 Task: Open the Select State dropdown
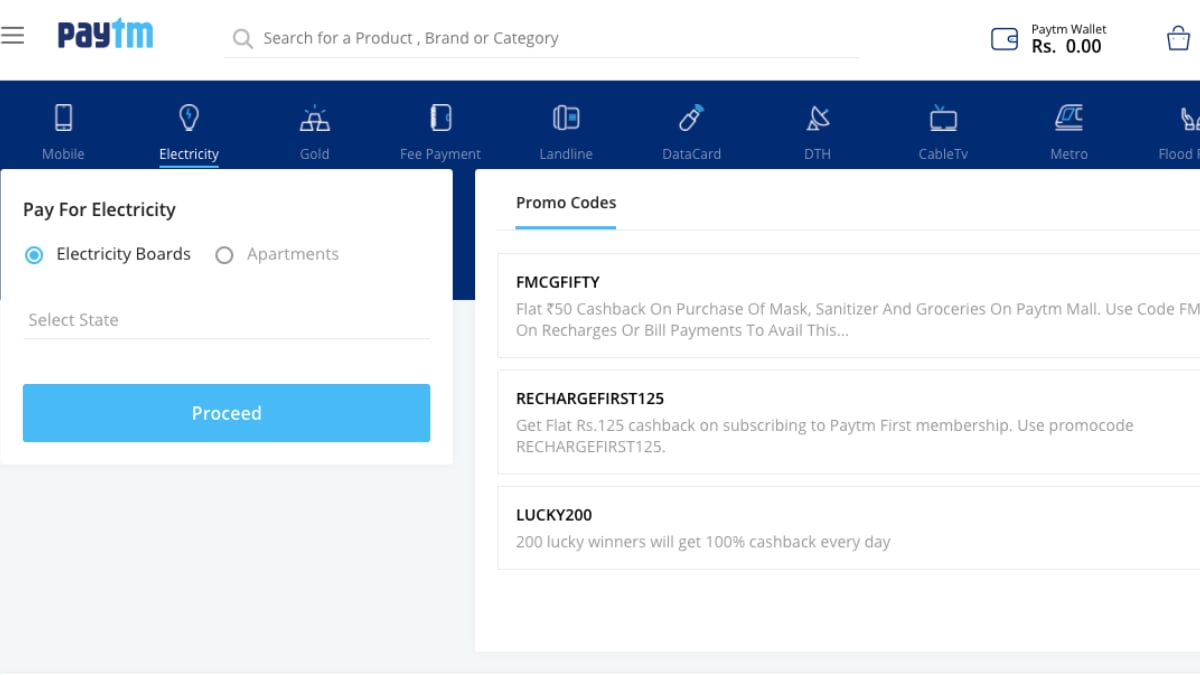[226, 320]
